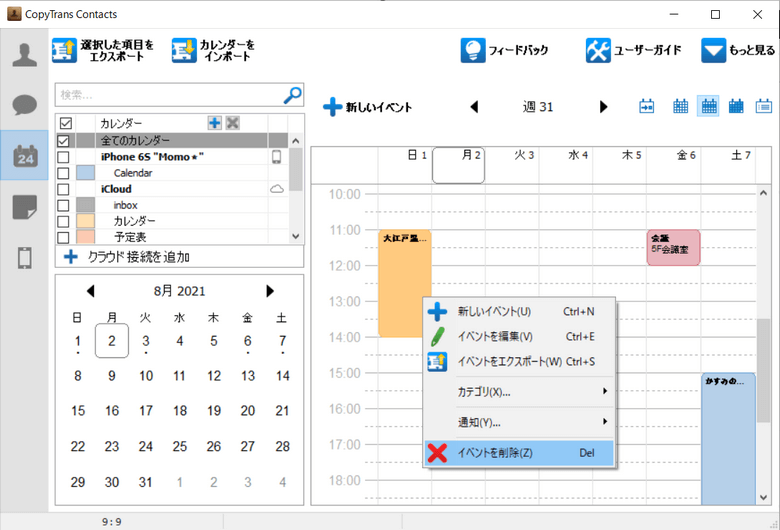The width and height of the screenshot is (780, 530).
Task: Click the go-to-today calendar icon
Action: (647, 106)
